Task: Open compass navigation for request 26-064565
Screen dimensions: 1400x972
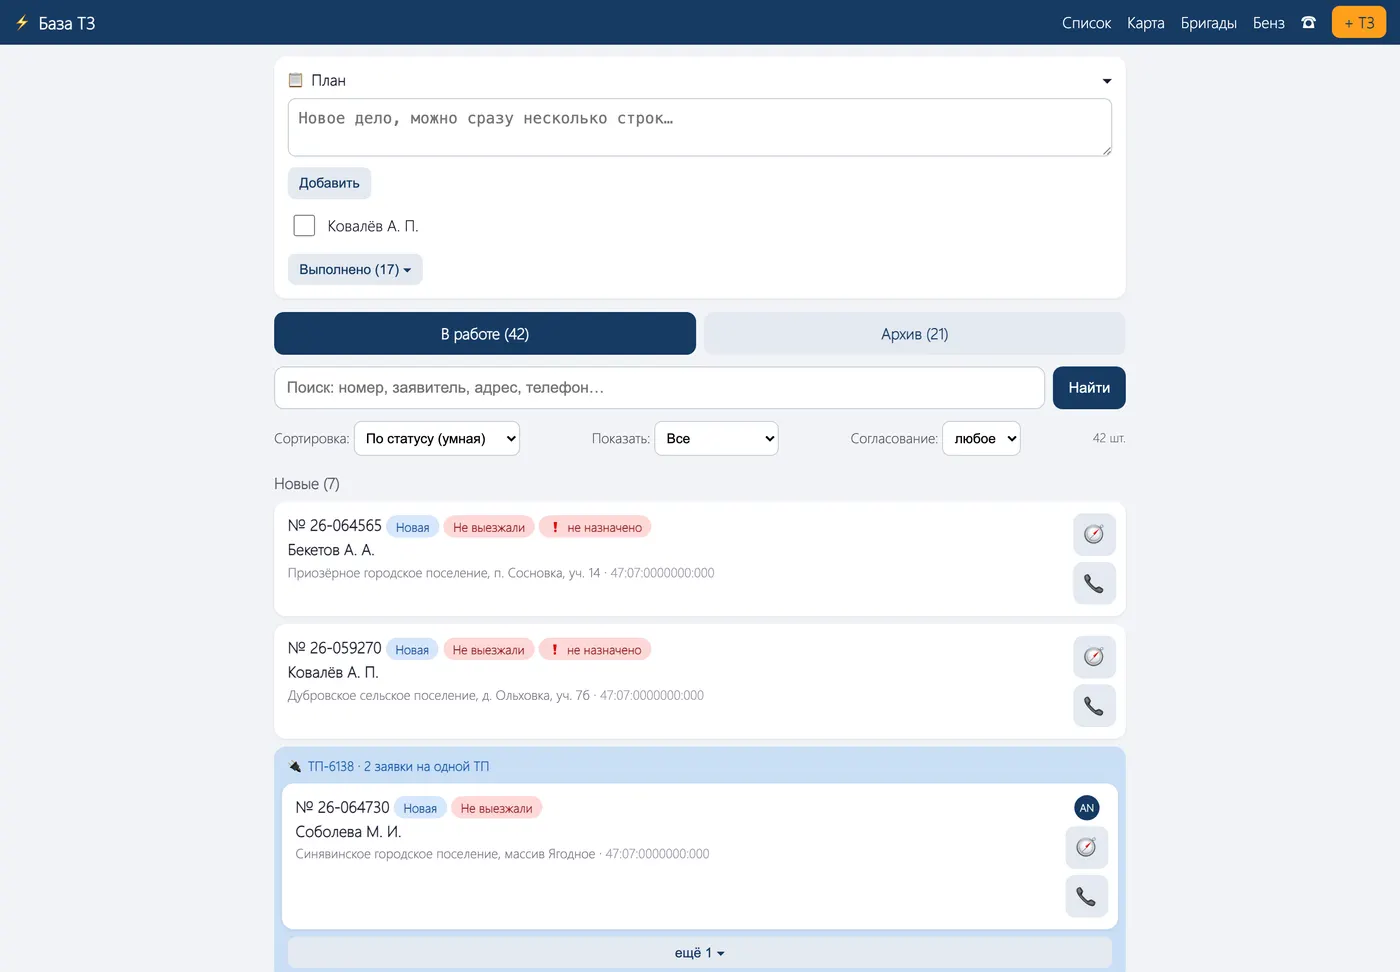Action: 1094,534
